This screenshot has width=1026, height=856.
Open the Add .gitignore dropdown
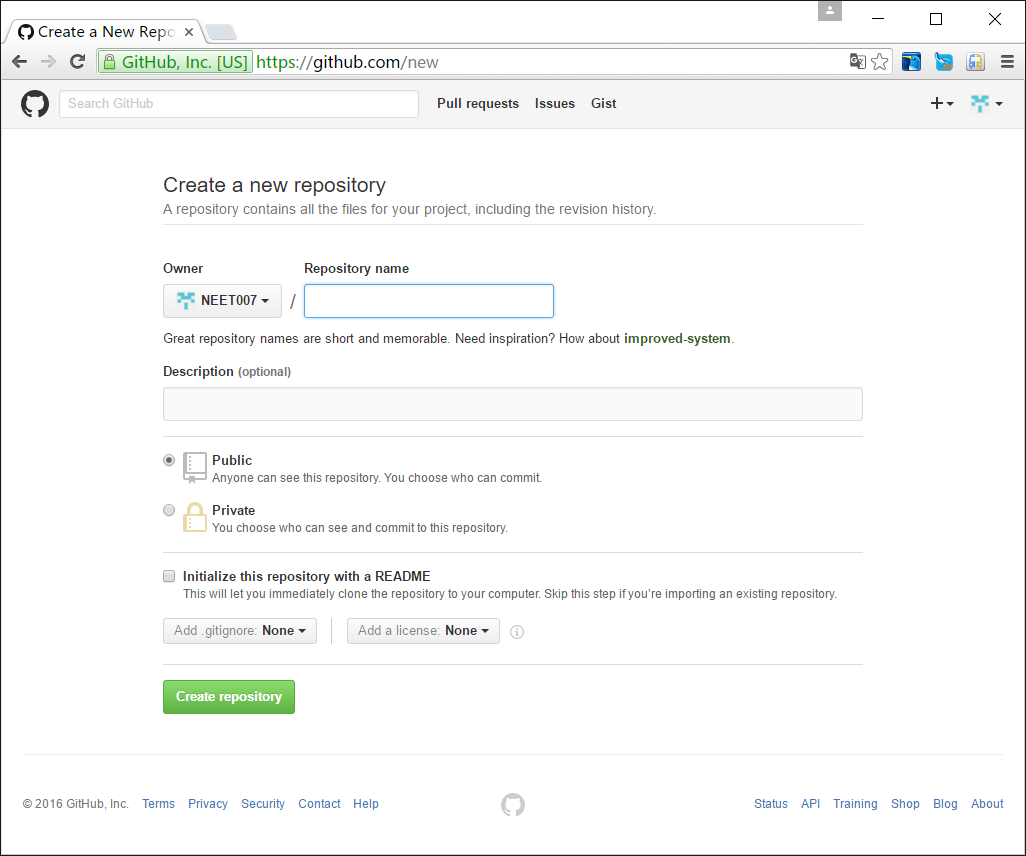(x=239, y=631)
